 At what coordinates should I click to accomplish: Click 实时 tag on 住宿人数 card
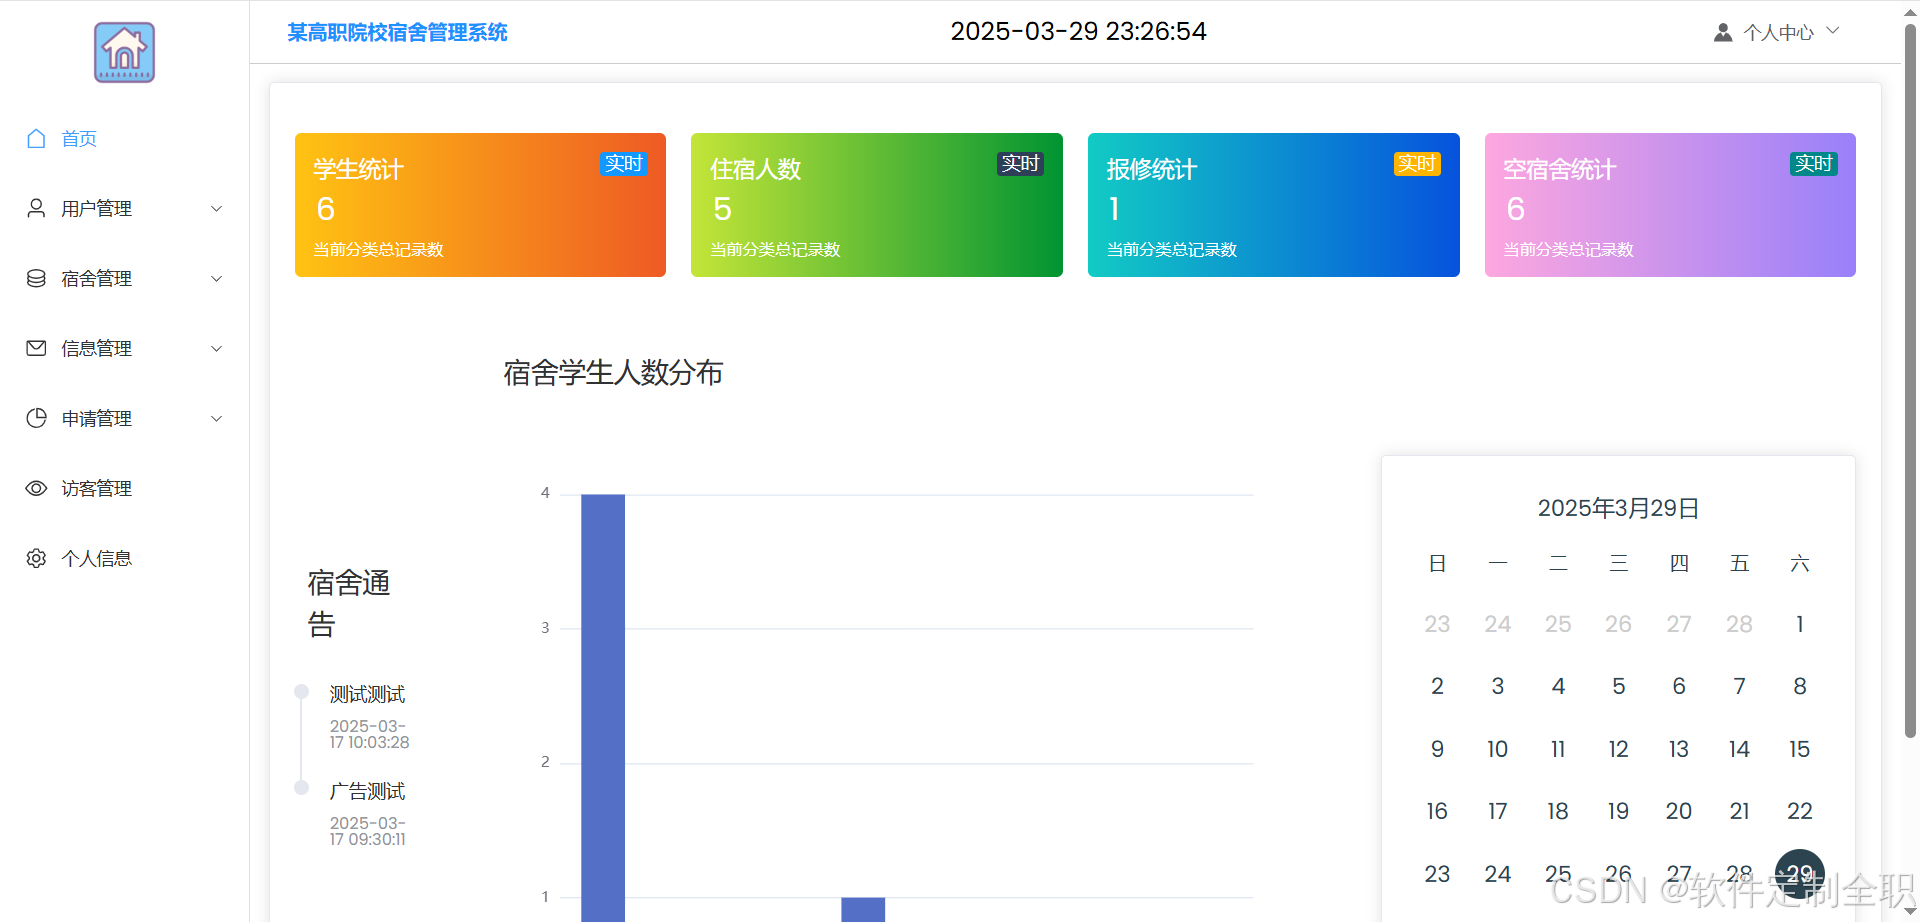click(1021, 163)
